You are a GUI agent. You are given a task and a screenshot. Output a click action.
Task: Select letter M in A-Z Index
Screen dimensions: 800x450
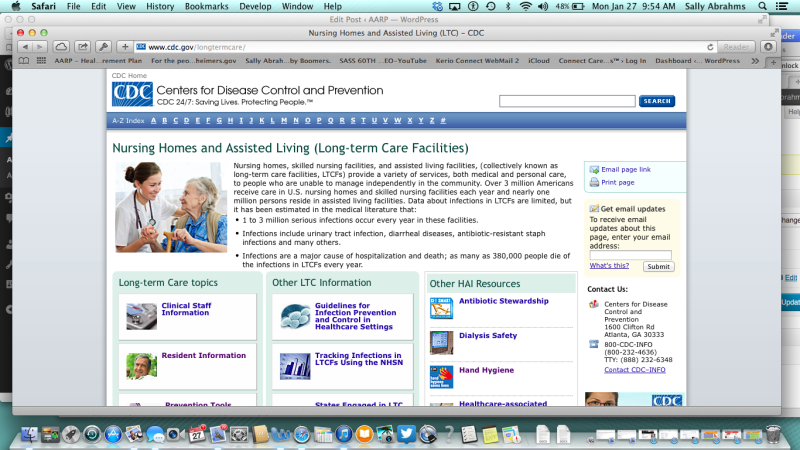[284, 120]
